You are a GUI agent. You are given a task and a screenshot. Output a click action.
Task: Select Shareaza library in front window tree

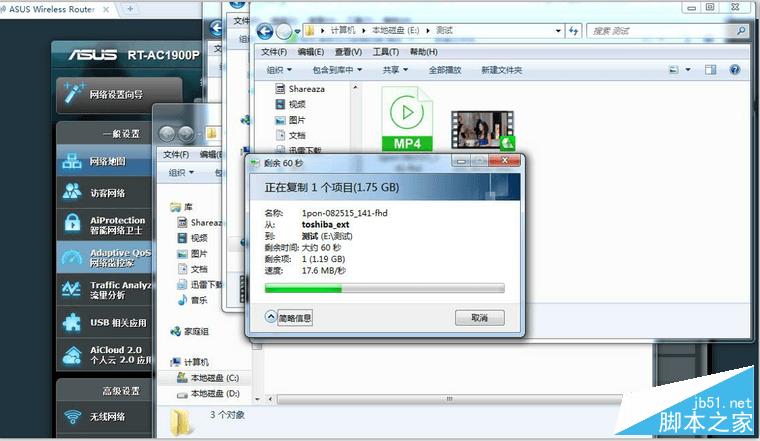(301, 89)
